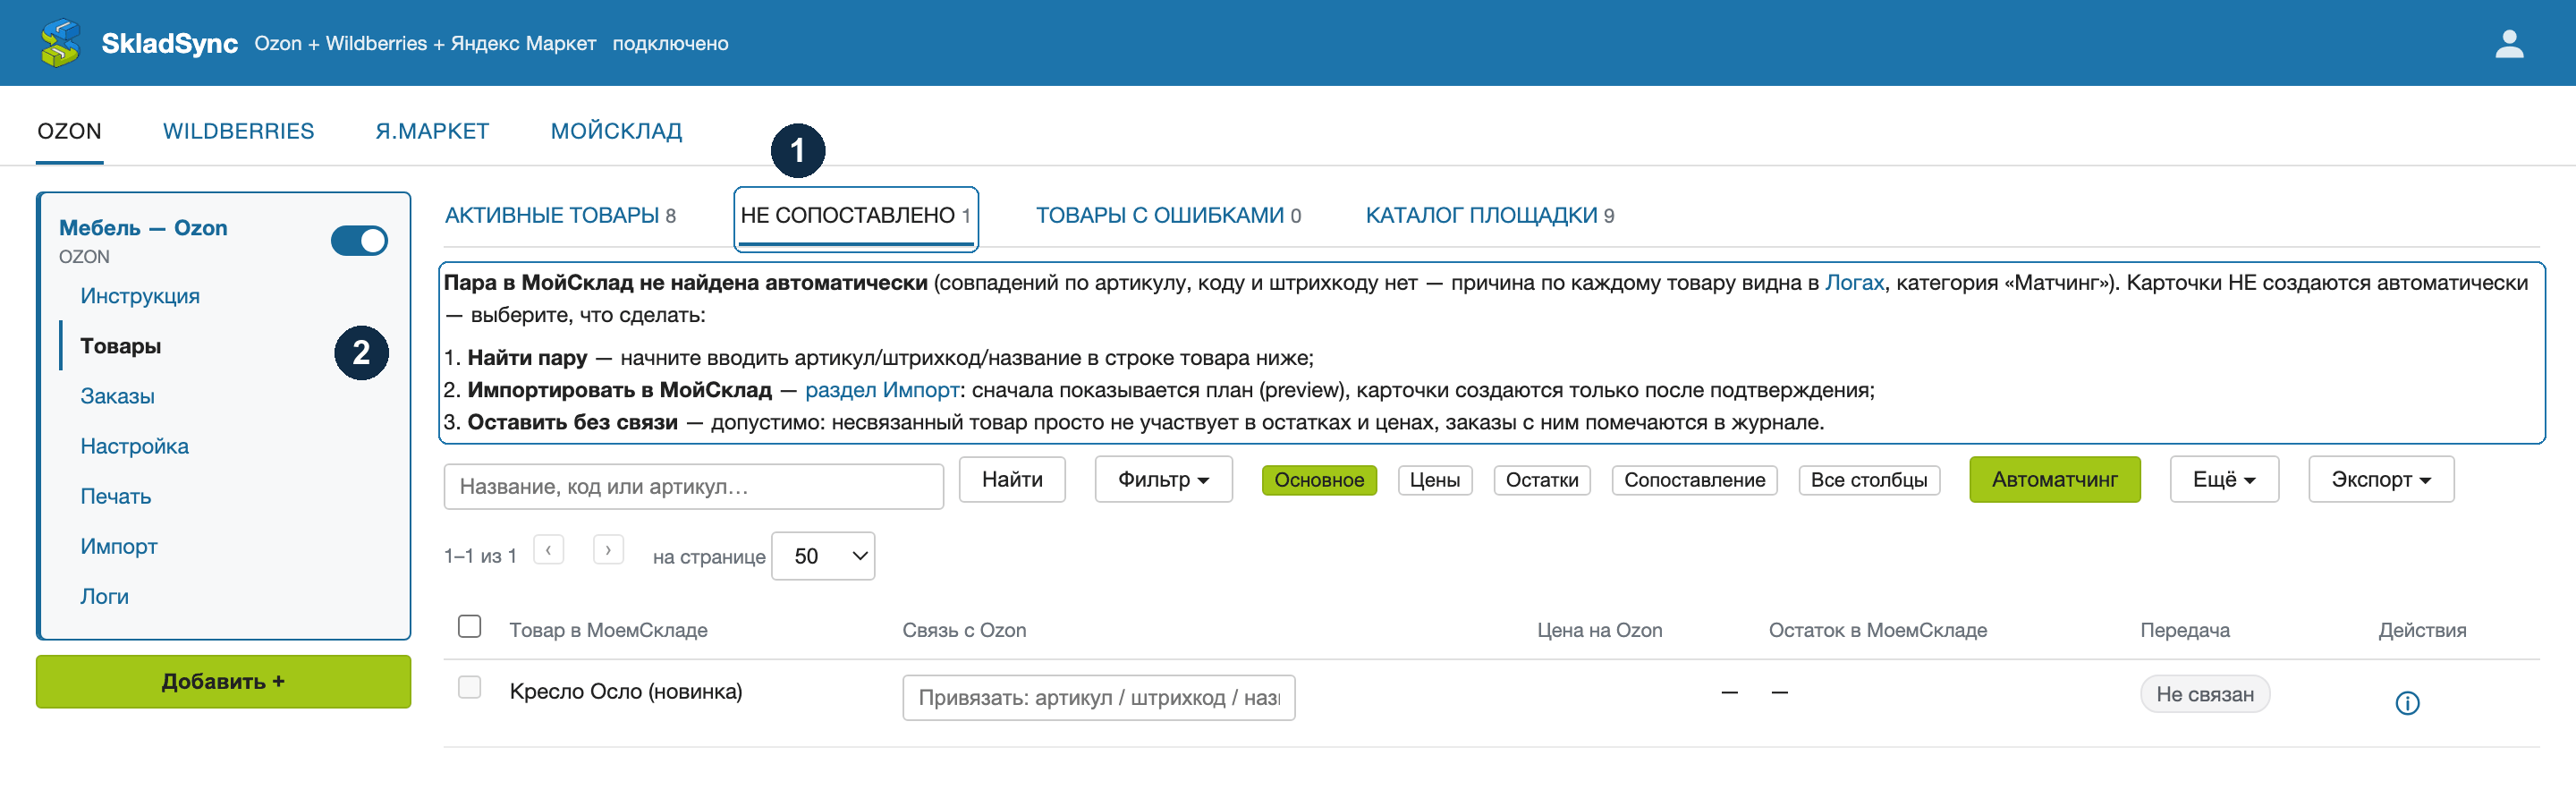Image resolution: width=2576 pixels, height=798 pixels.
Task: Click the Не связан status badge
Action: tap(2204, 694)
